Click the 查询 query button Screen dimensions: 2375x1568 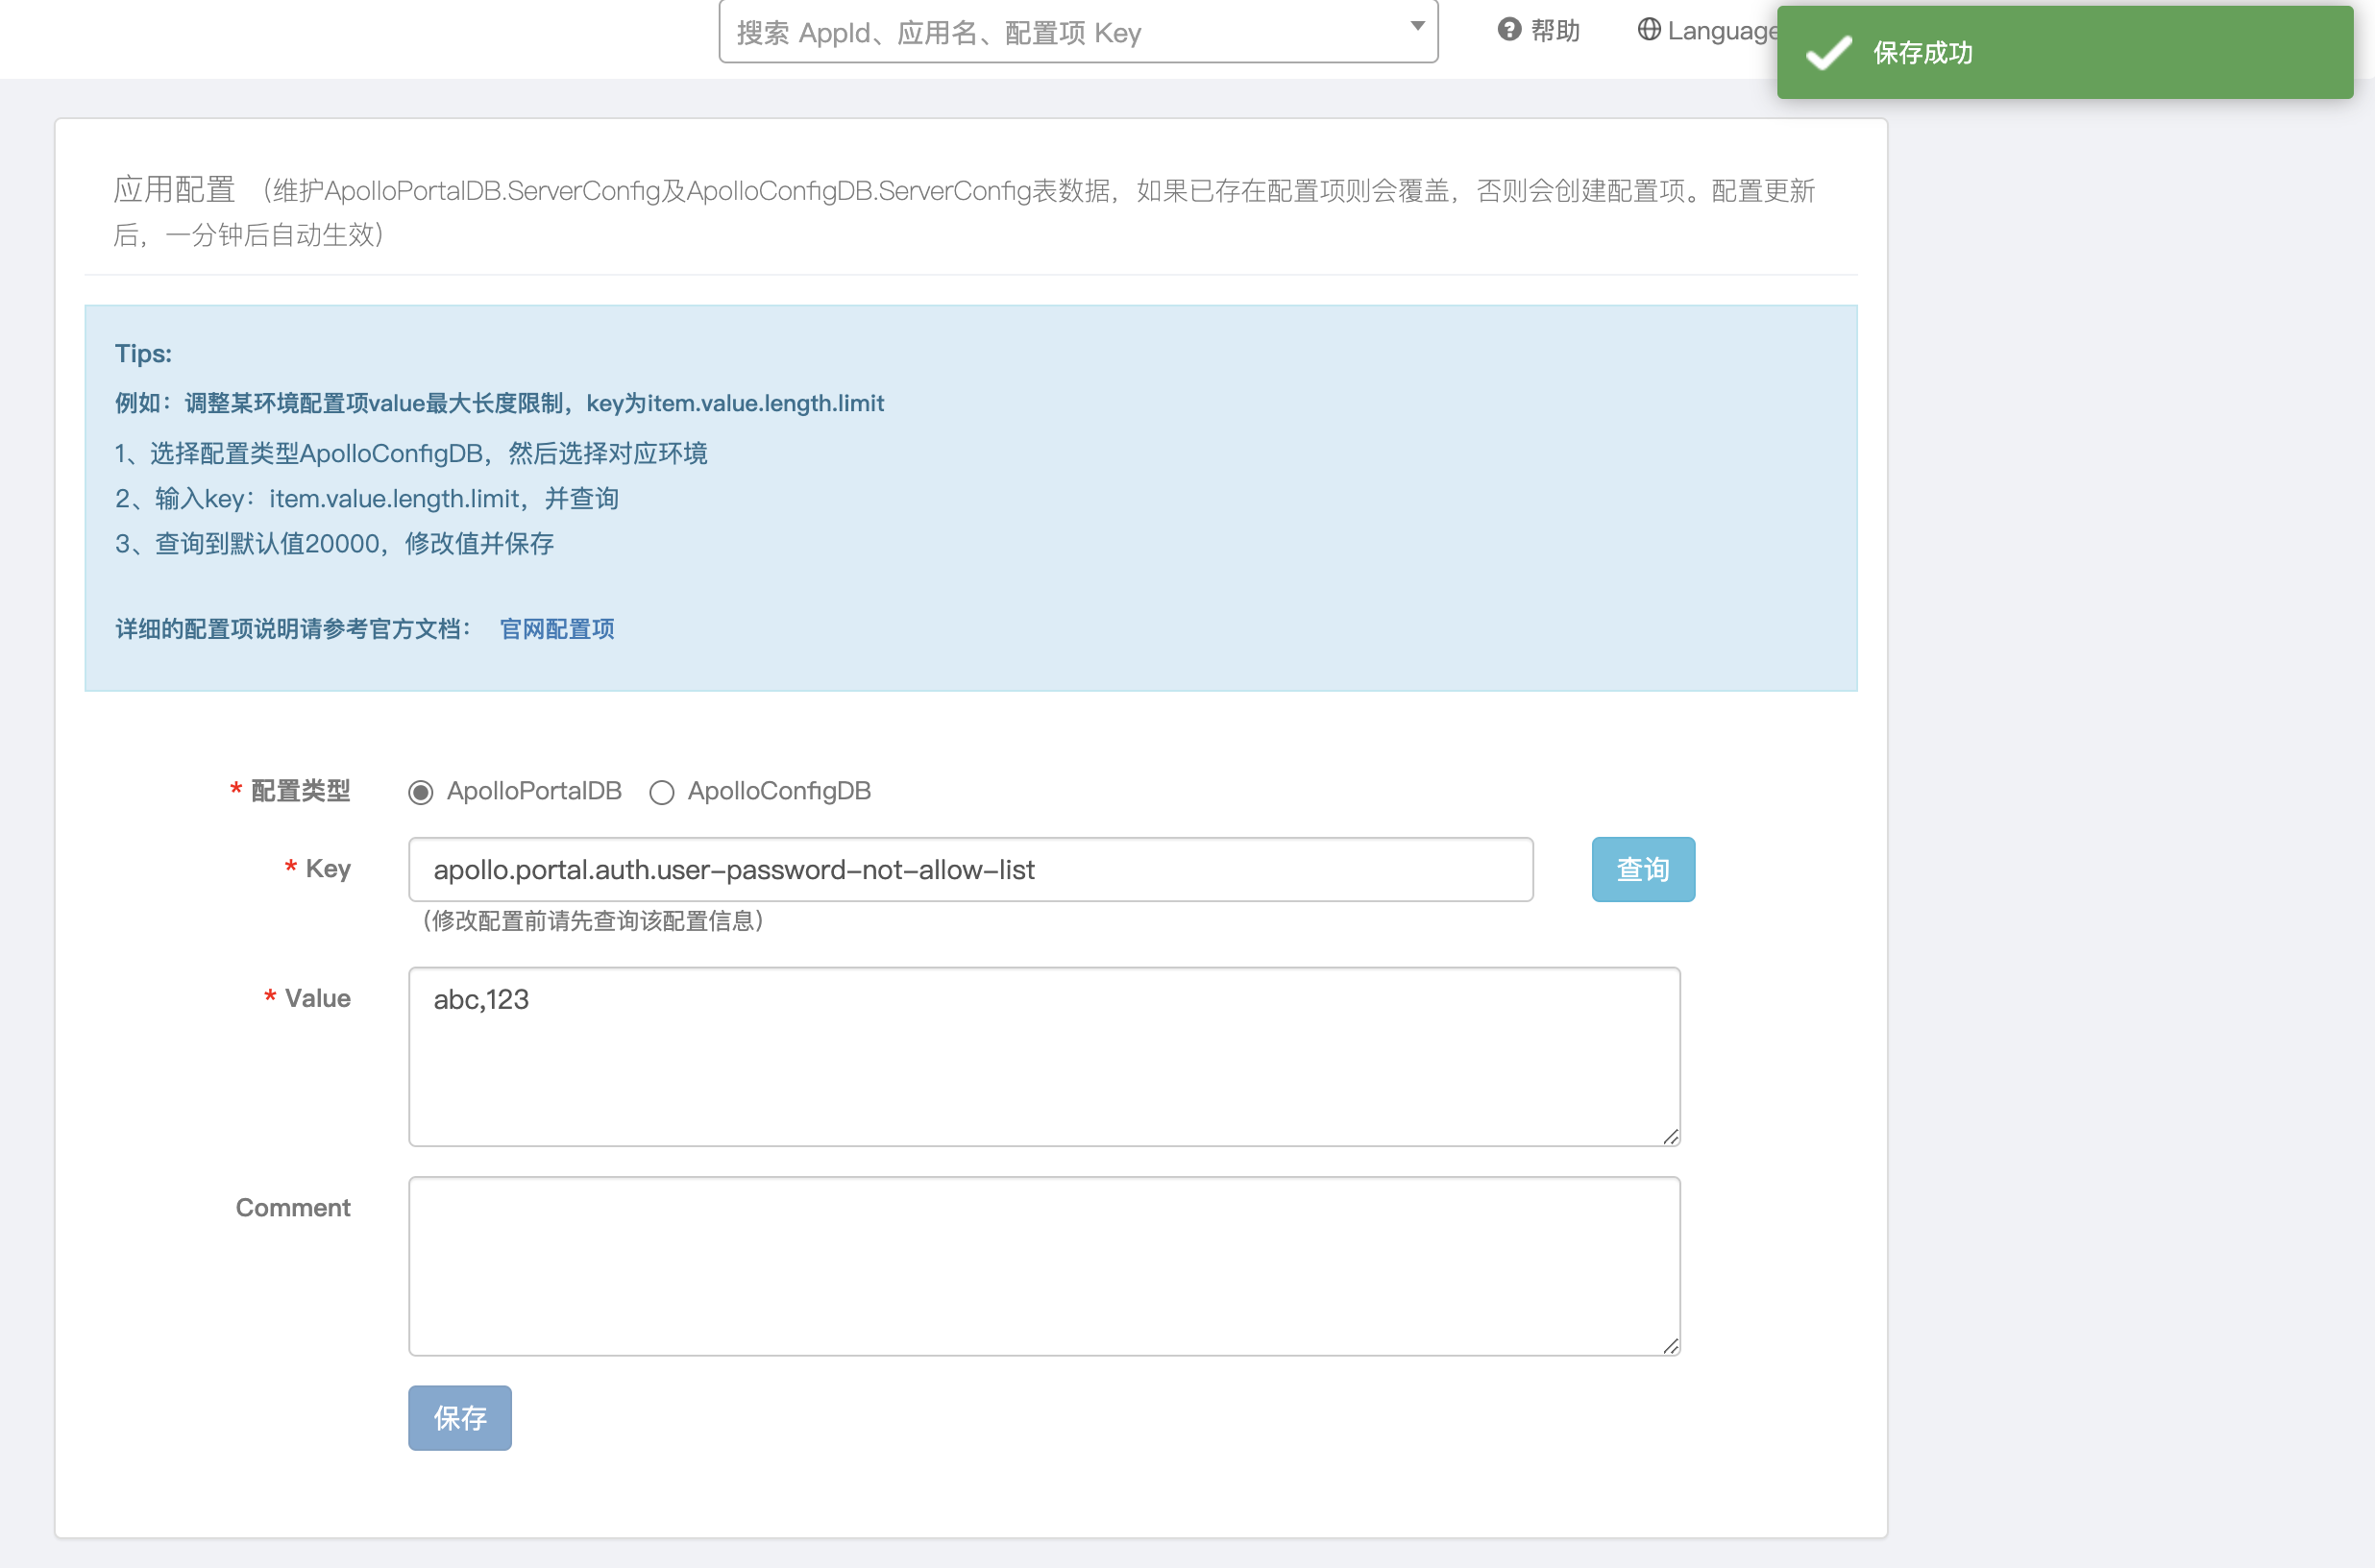pyautogui.click(x=1642, y=869)
